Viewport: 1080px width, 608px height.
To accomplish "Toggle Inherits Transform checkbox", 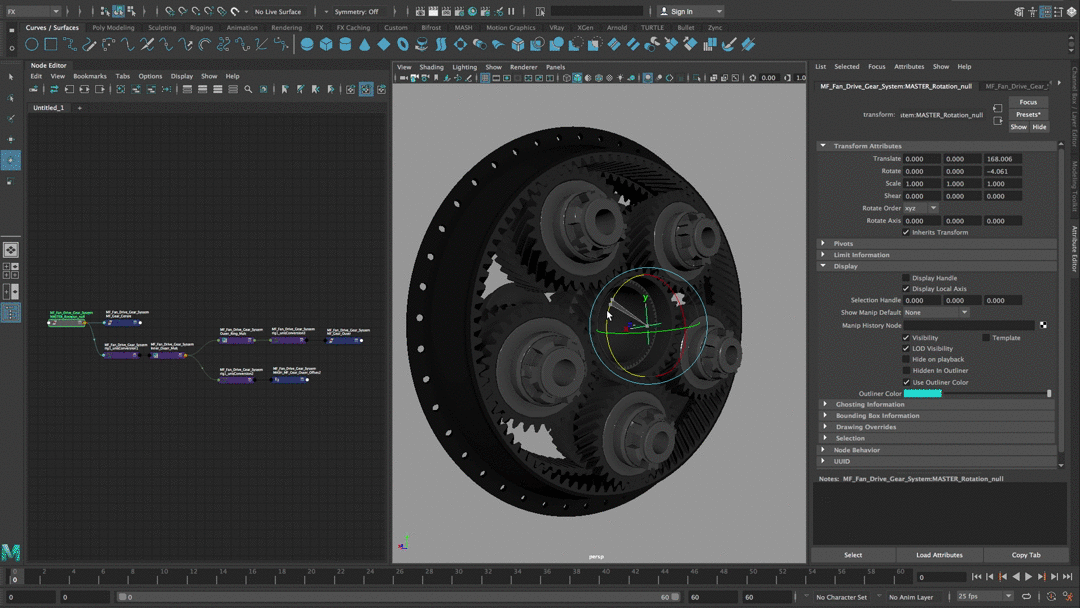I will [906, 233].
